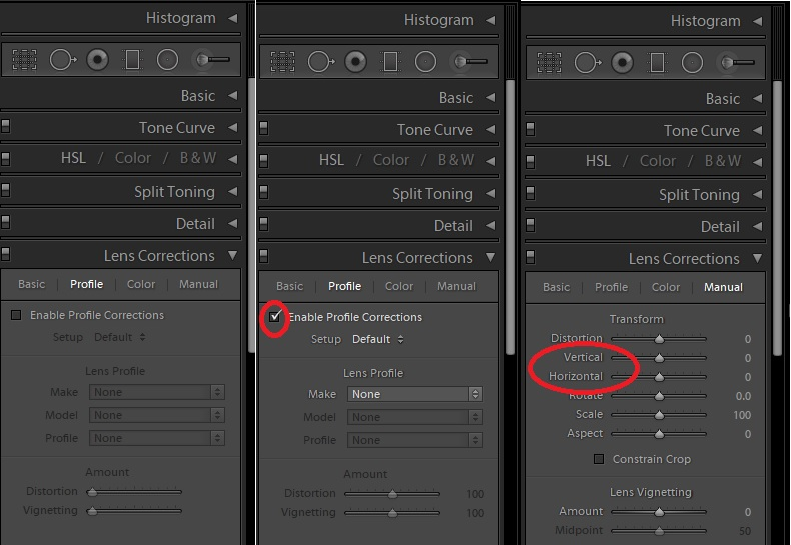
Task: Adjust Rotate slider
Action: coord(659,396)
